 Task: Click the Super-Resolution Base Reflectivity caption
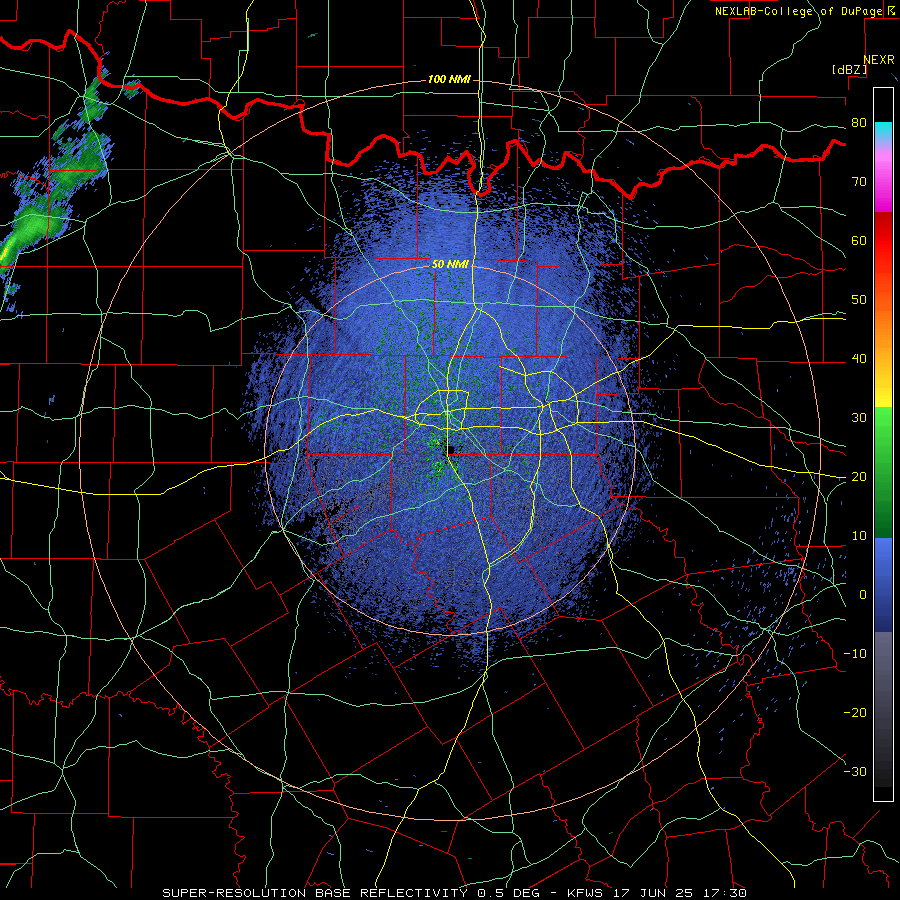click(454, 893)
